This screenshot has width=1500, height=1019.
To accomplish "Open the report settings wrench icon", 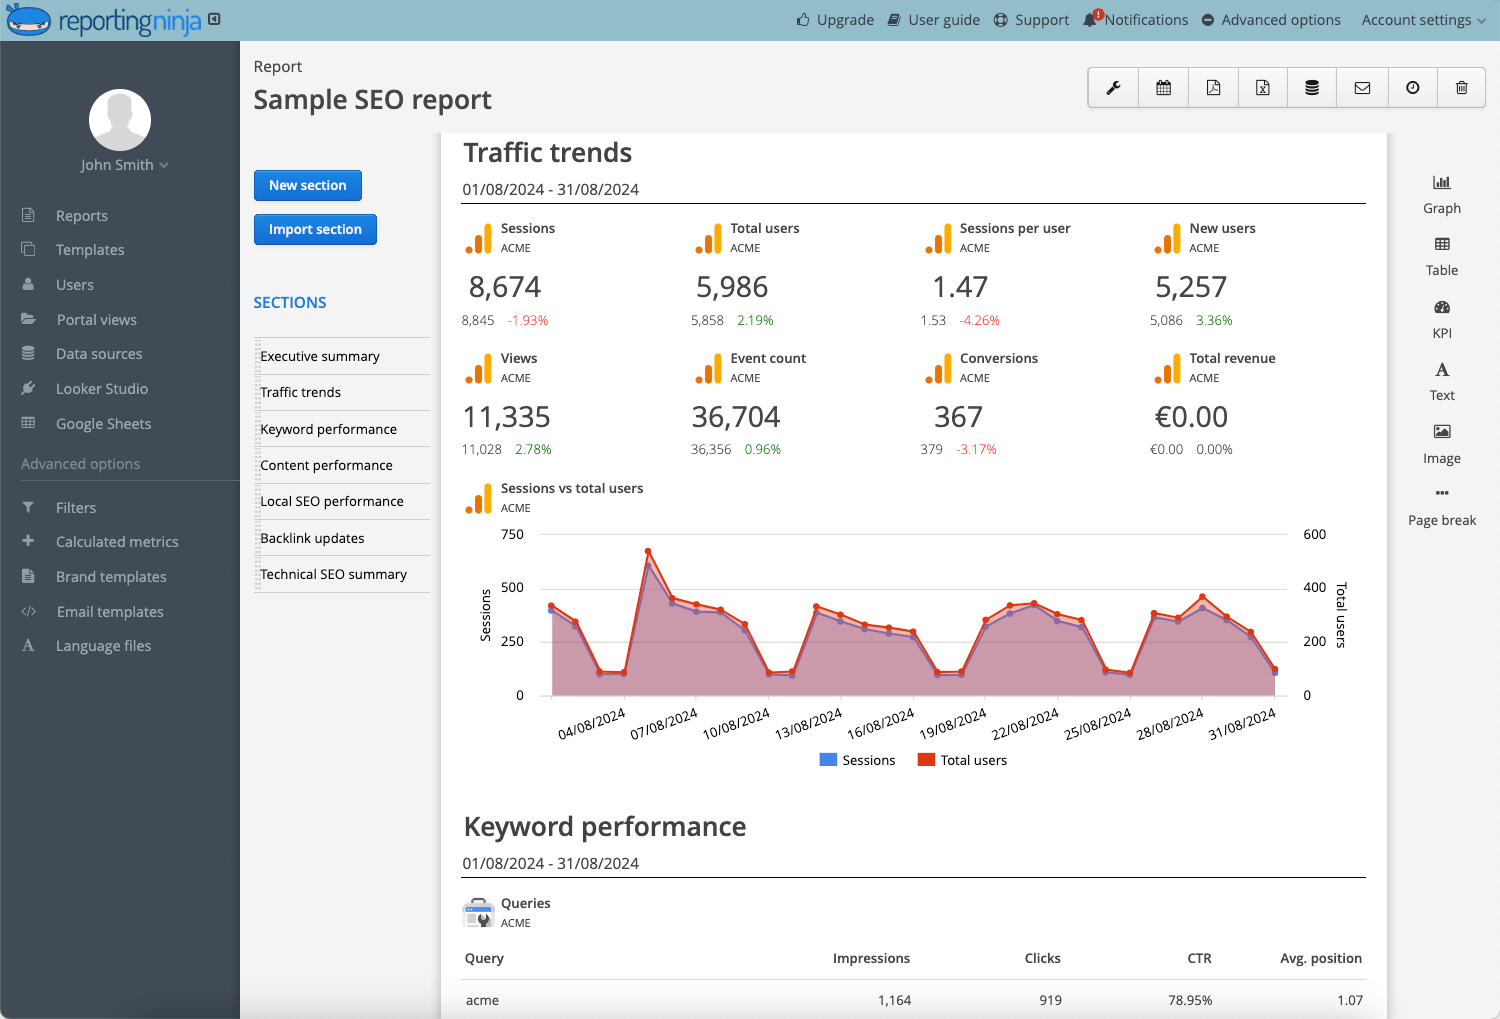I will click(x=1112, y=87).
